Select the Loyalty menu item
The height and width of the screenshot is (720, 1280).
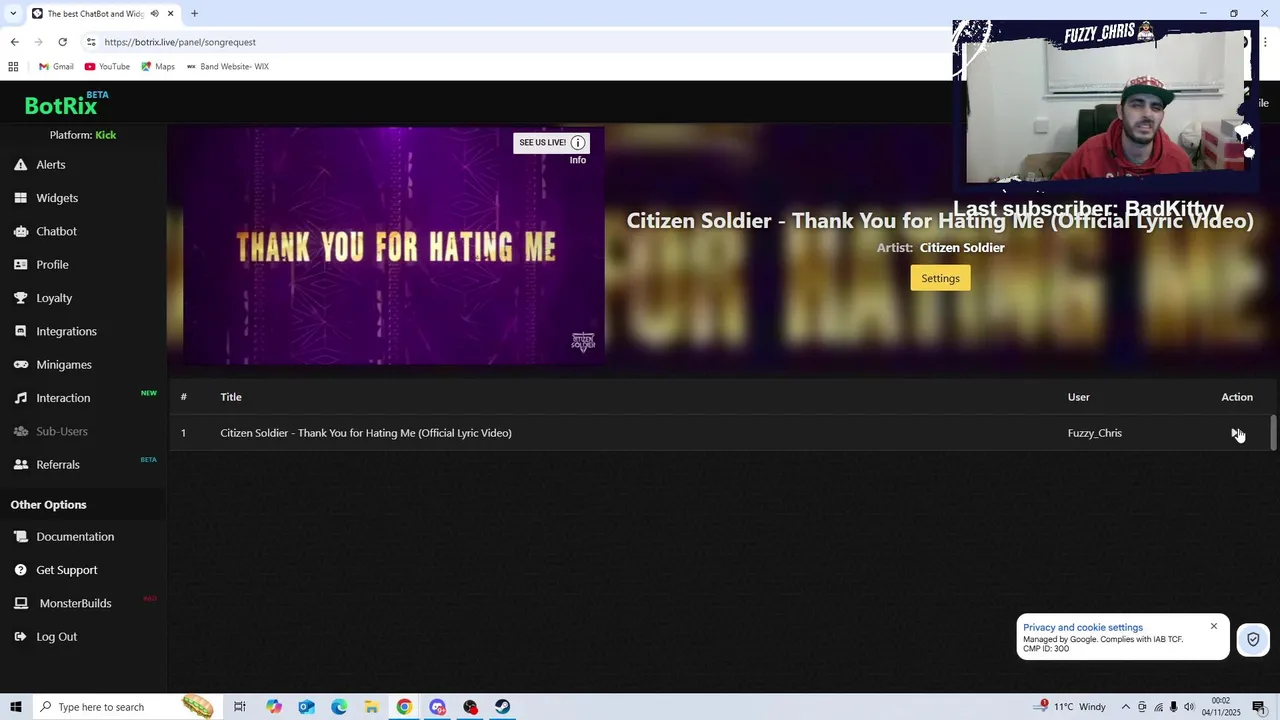point(54,298)
